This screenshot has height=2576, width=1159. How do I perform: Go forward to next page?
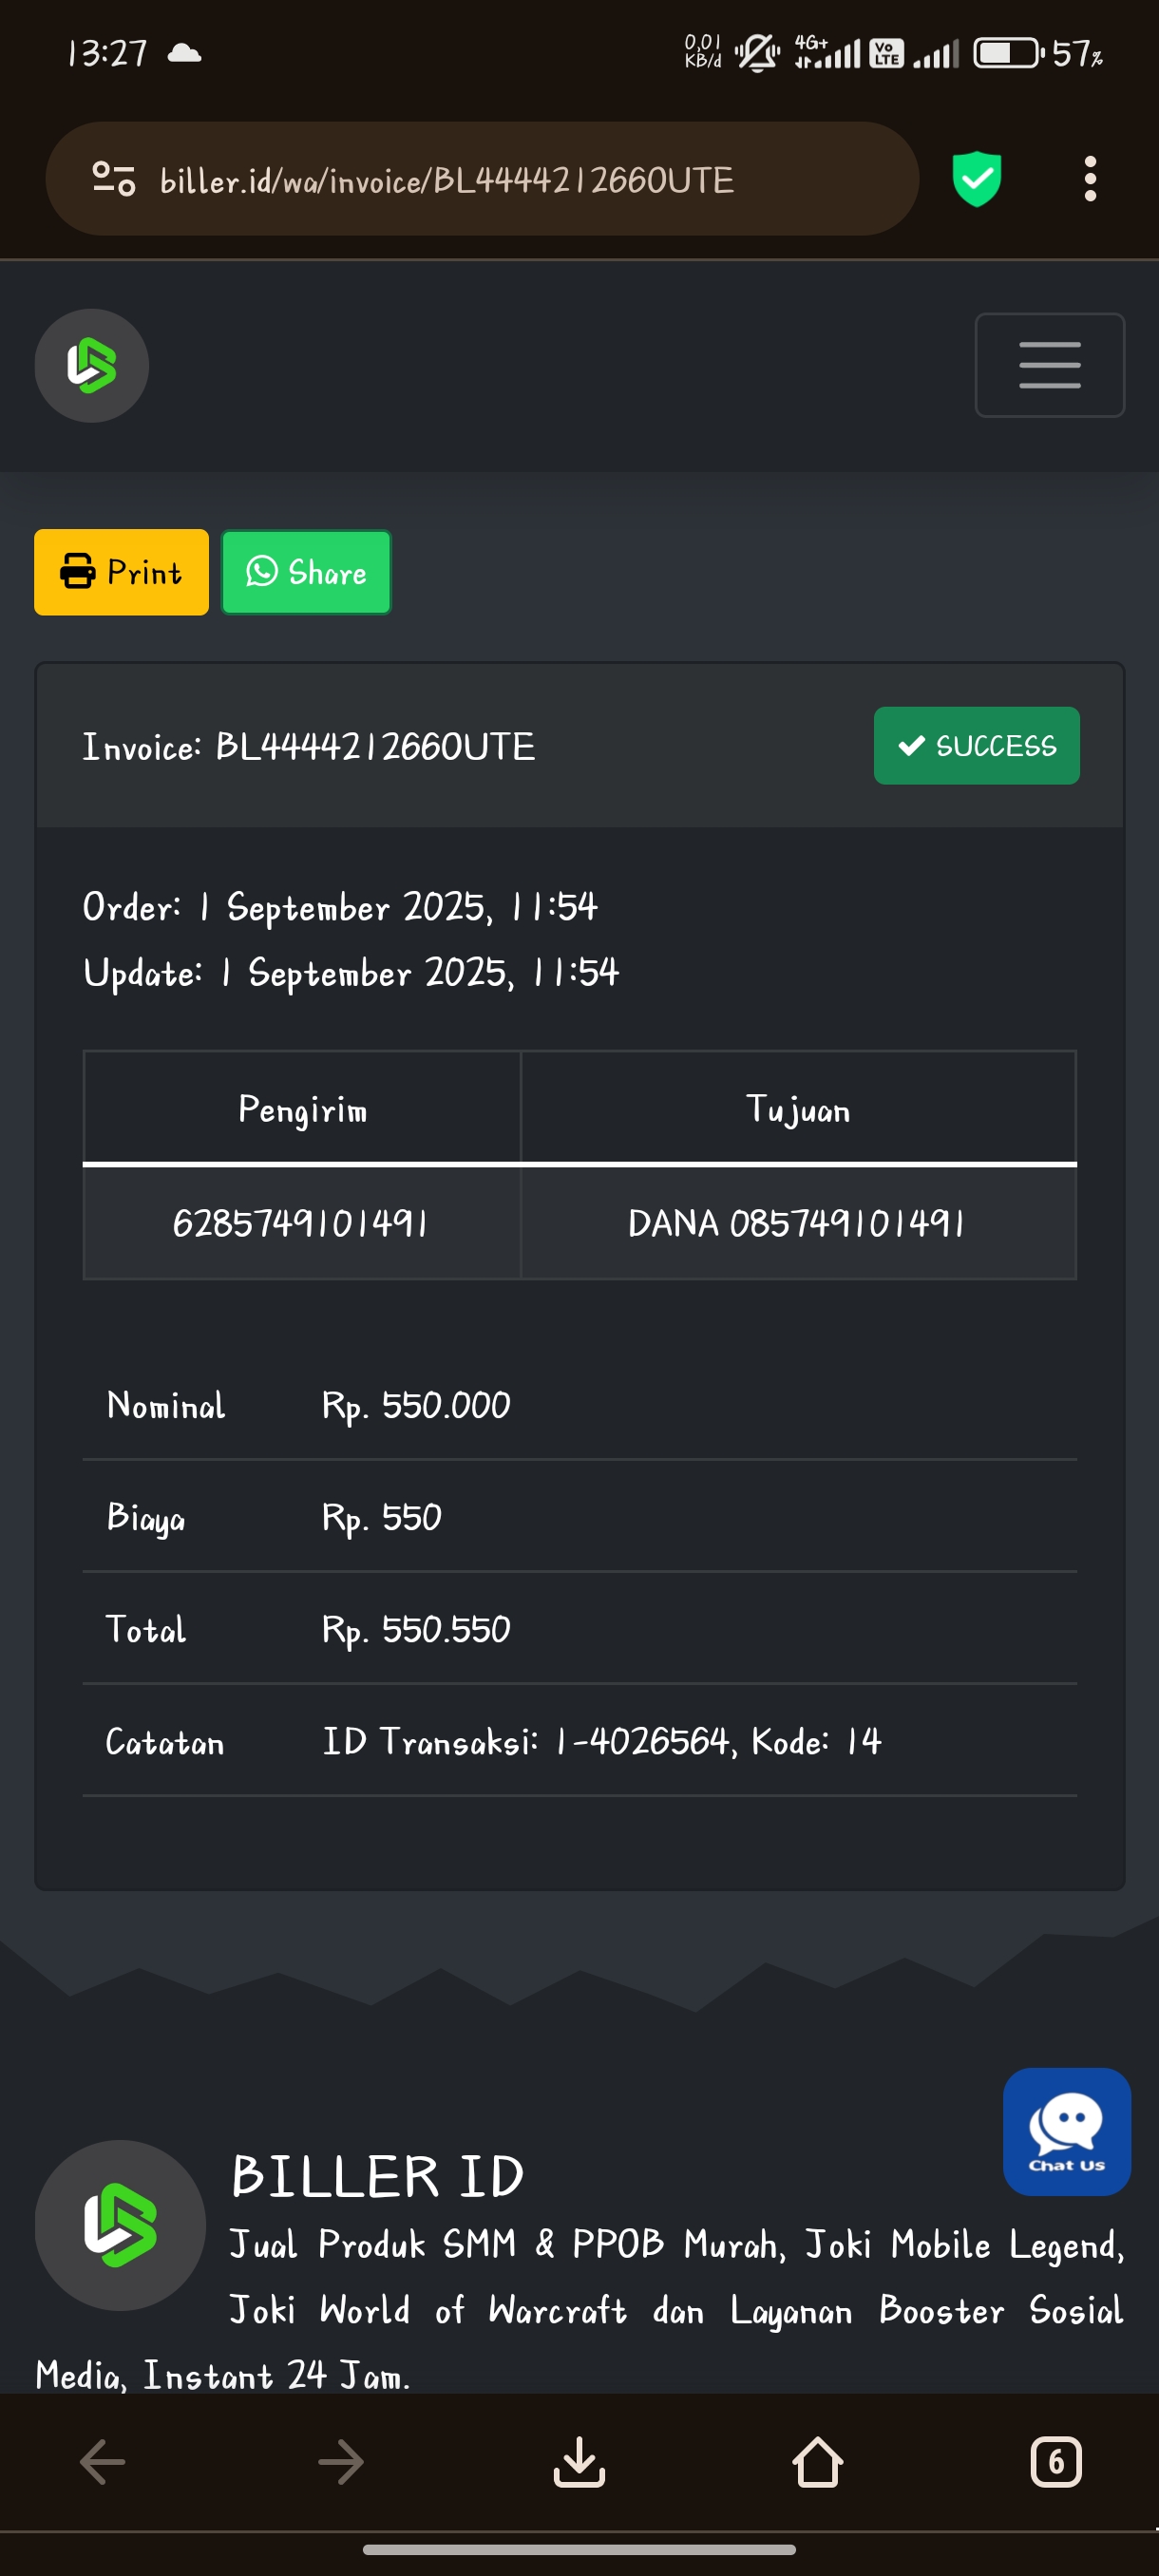pos(340,2461)
